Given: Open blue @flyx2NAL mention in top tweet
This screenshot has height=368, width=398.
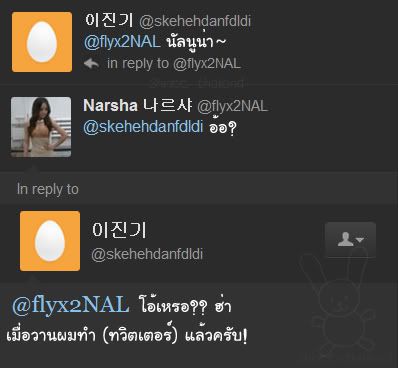Looking at the screenshot, I should point(122,42).
